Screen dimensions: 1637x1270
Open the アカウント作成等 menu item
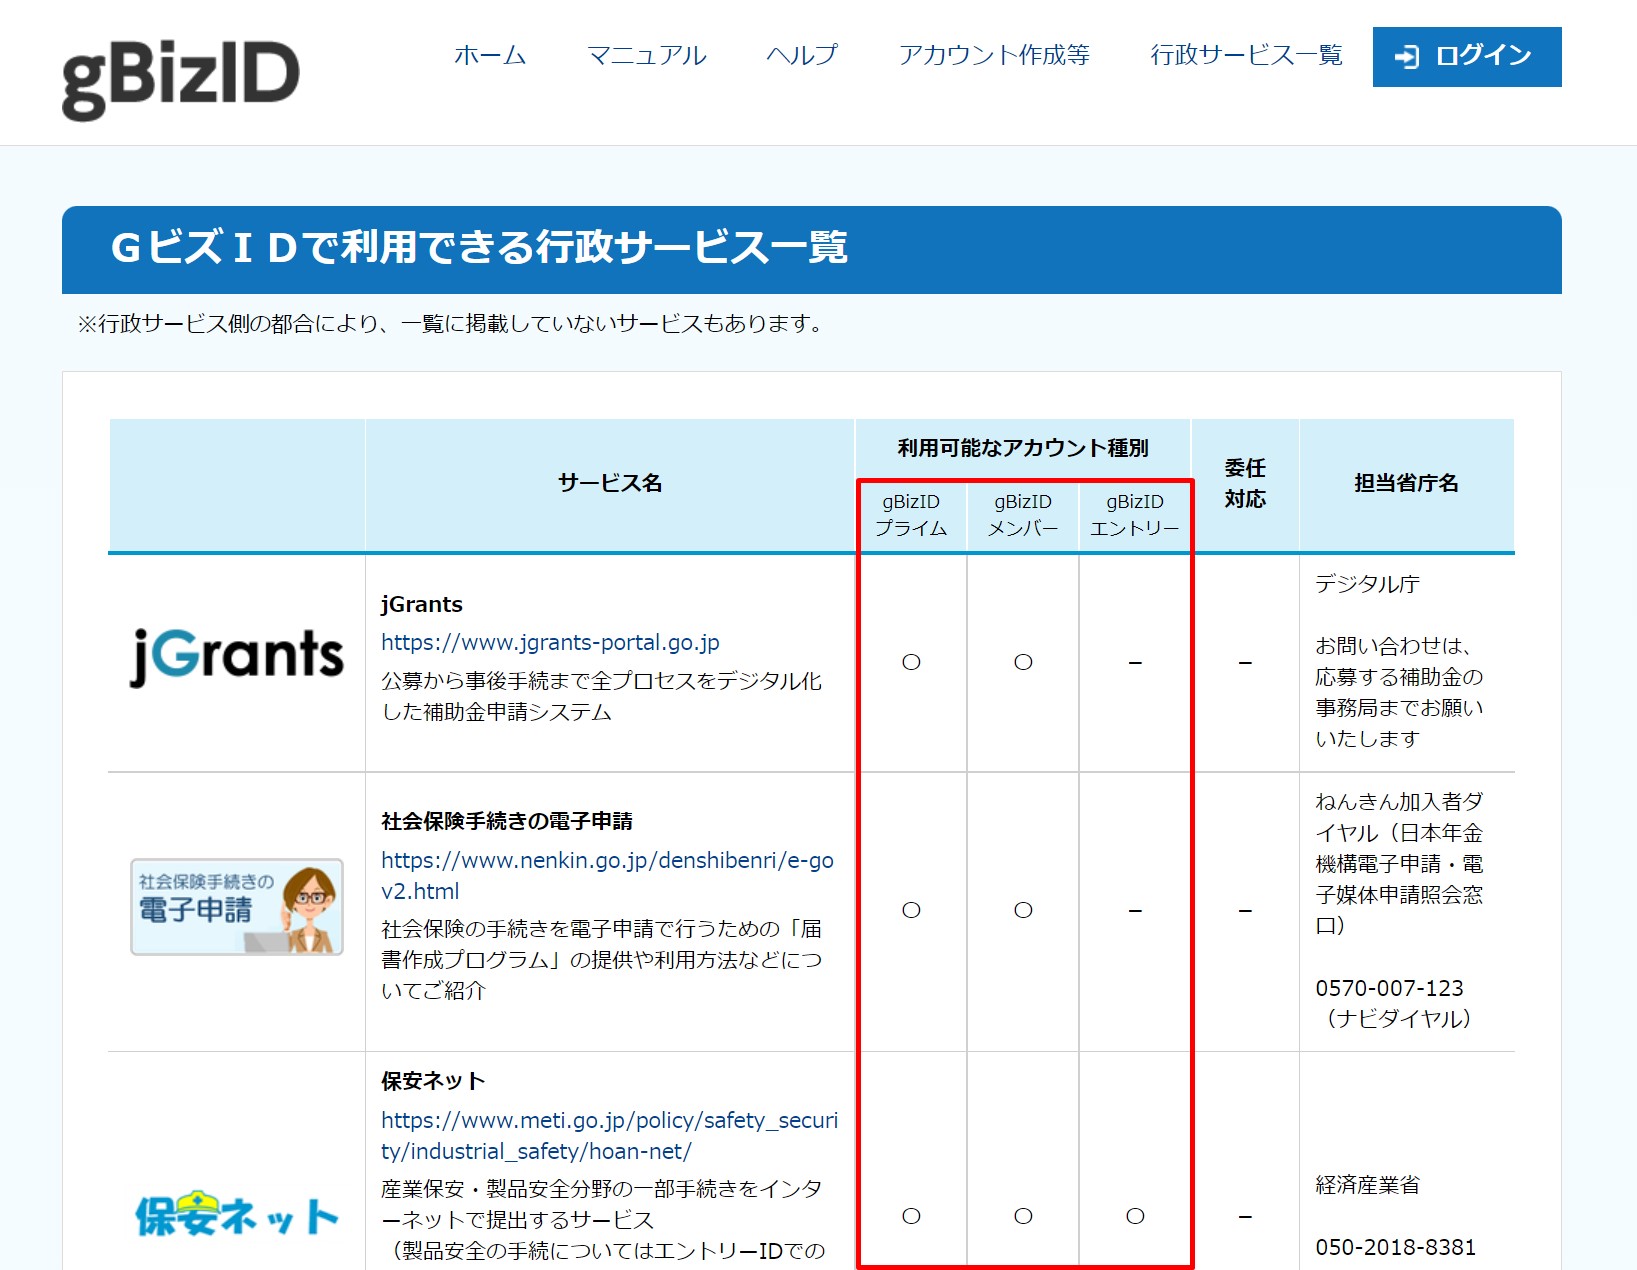(996, 57)
